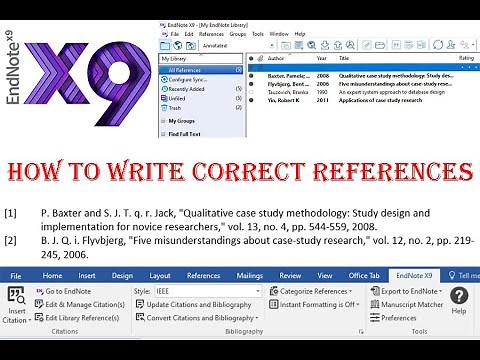The width and height of the screenshot is (480, 360).
Task: Click the paperclip attachment column icon
Action: (x=260, y=58)
